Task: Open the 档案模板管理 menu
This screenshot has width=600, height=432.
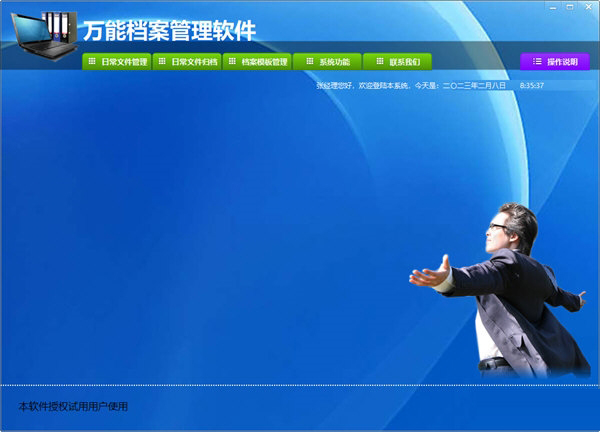Action: [257, 62]
